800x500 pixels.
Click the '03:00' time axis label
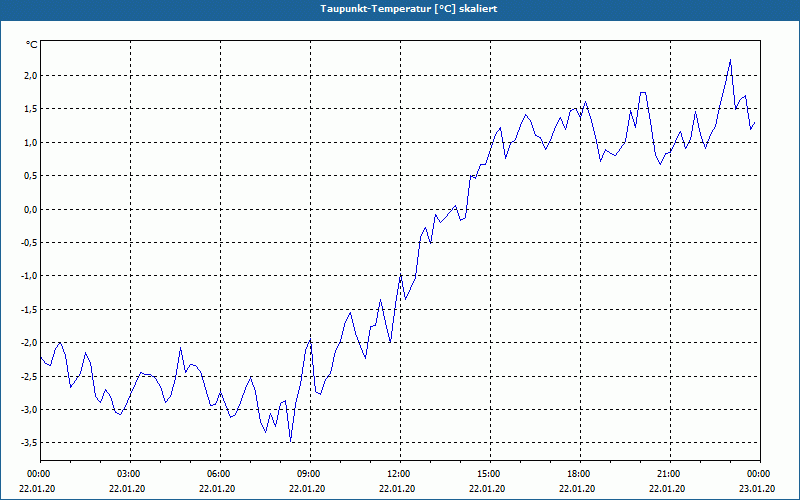tap(131, 474)
